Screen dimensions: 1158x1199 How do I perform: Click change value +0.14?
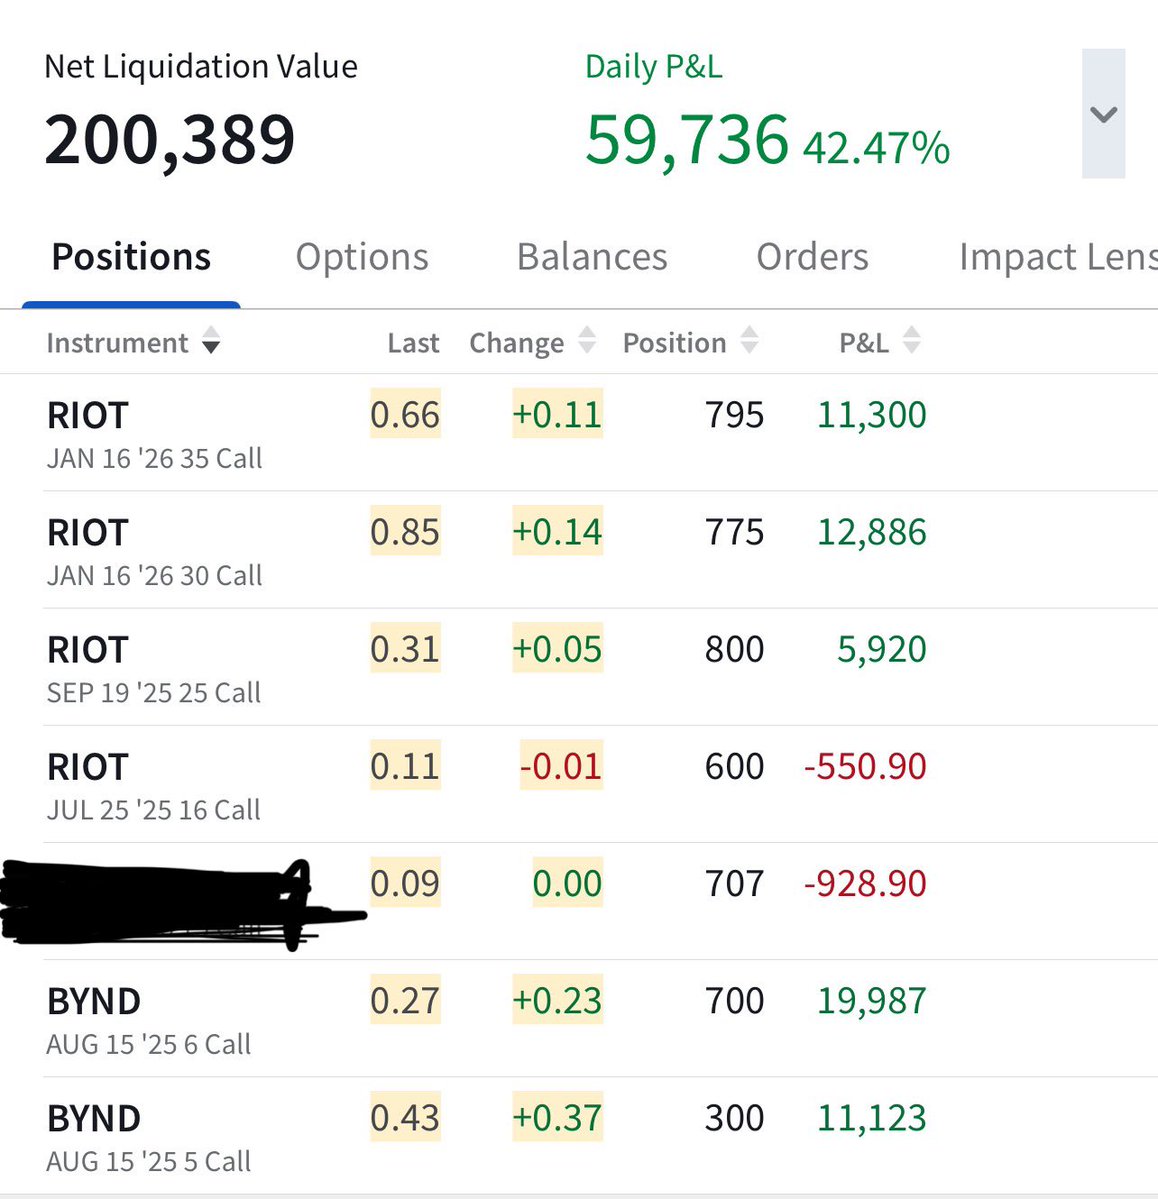[x=558, y=531]
